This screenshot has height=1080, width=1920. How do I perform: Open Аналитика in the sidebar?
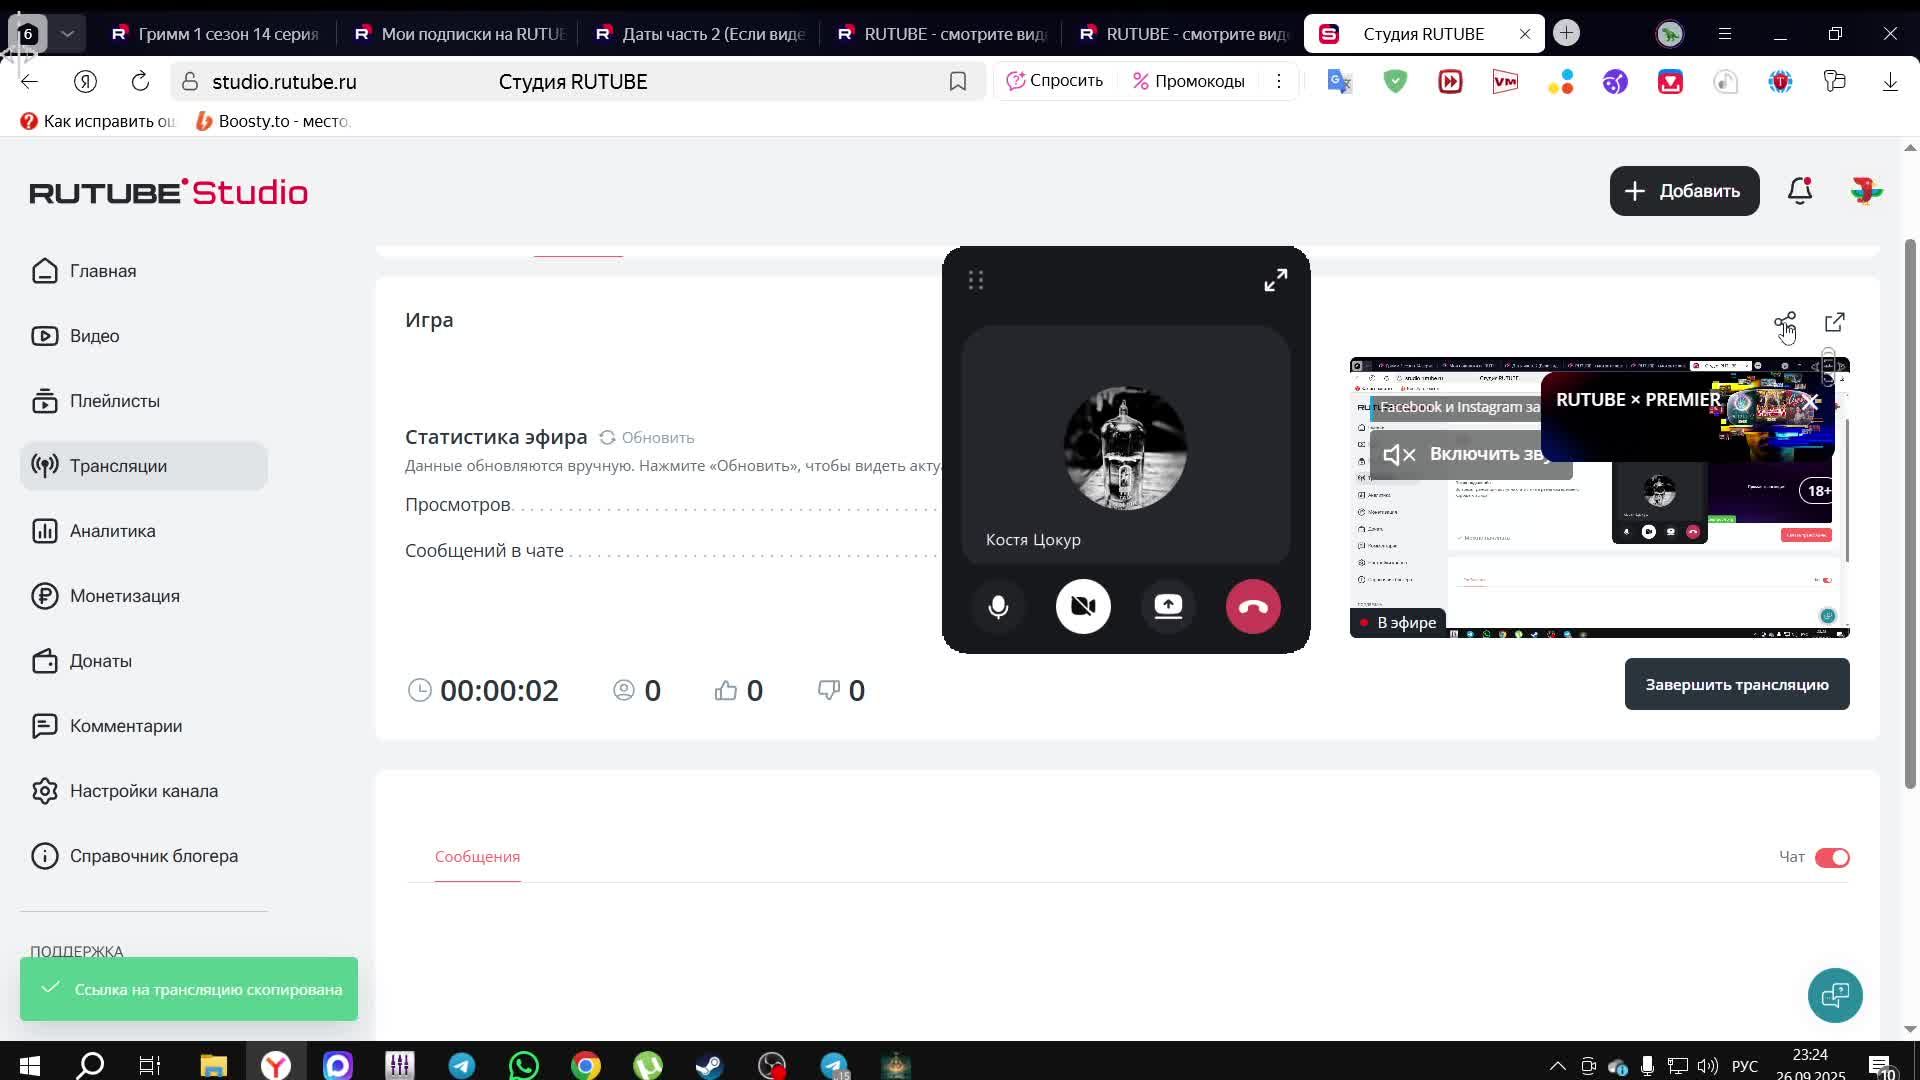click(x=112, y=531)
